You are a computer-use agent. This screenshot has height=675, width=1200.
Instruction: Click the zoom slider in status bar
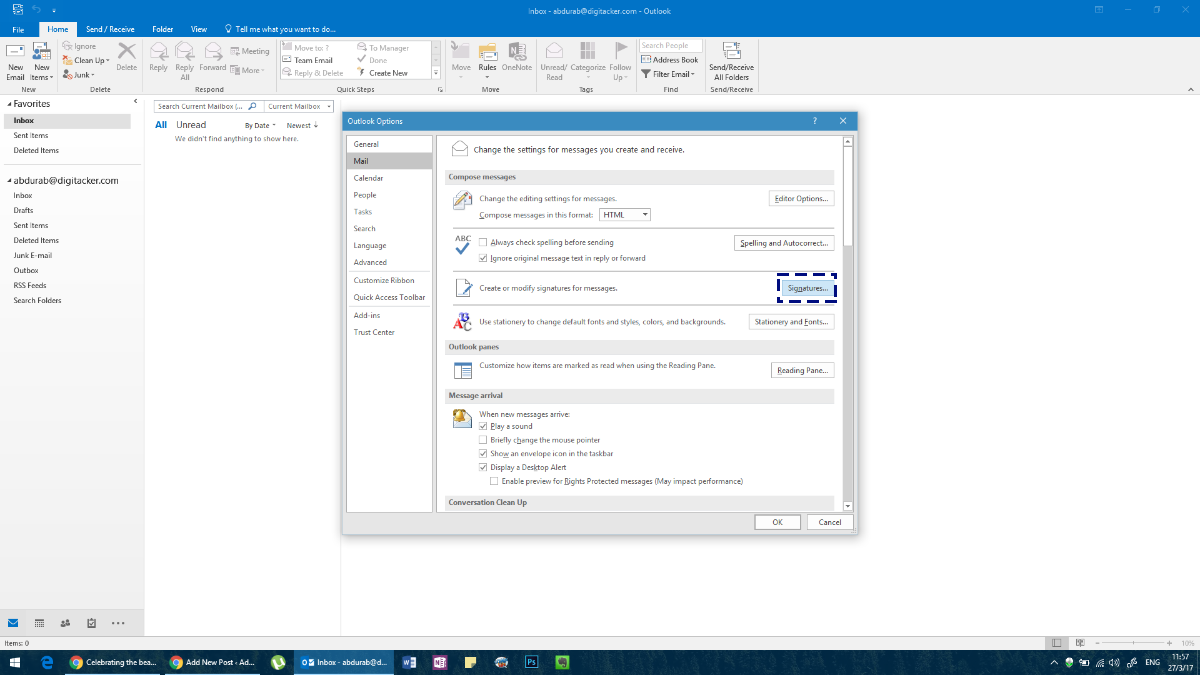point(1135,643)
